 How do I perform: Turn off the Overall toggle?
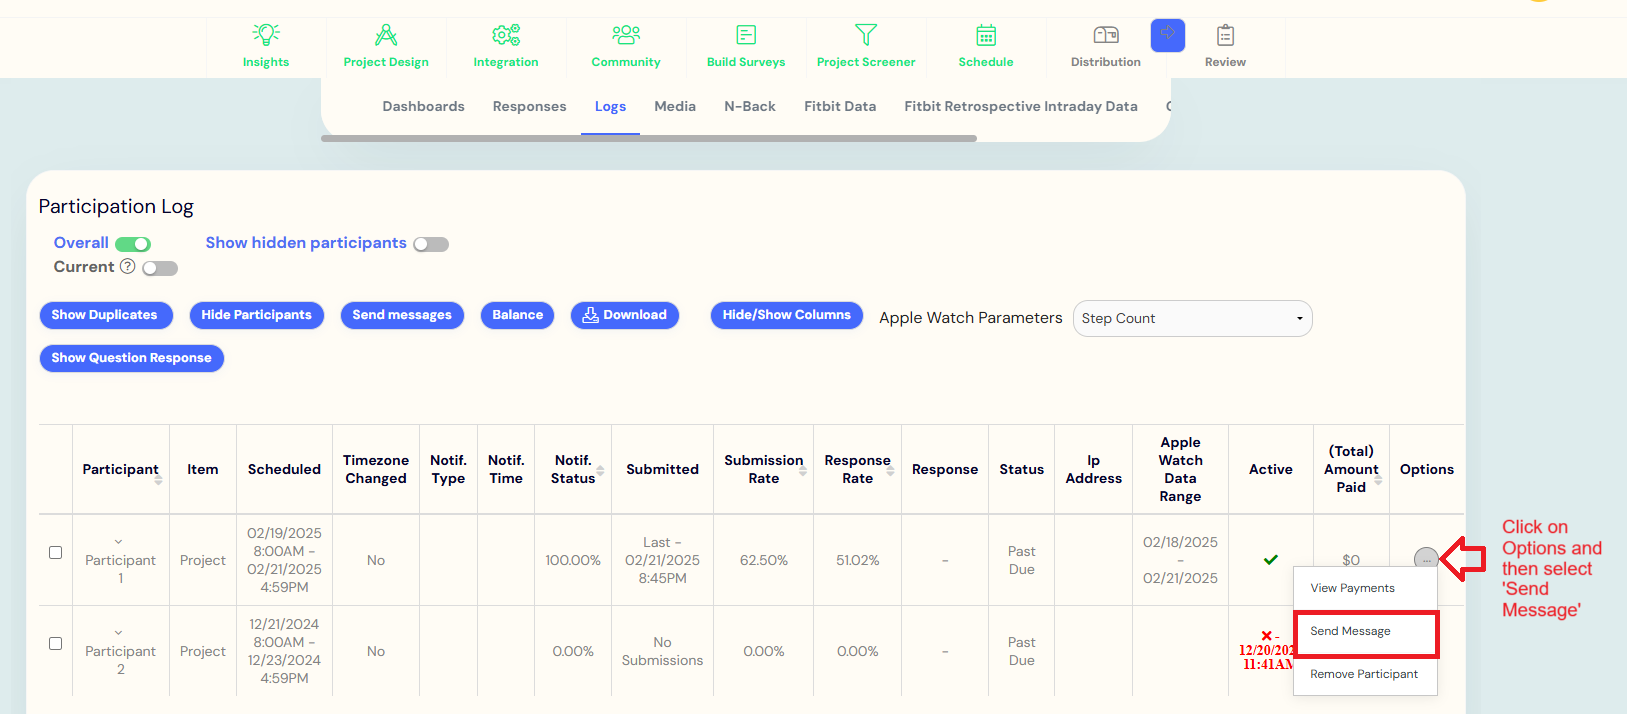click(x=133, y=244)
